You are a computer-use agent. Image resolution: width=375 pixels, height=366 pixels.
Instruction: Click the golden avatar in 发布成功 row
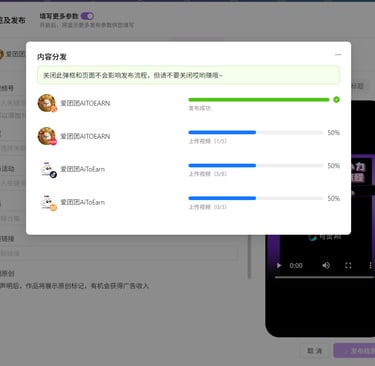[x=47, y=103]
